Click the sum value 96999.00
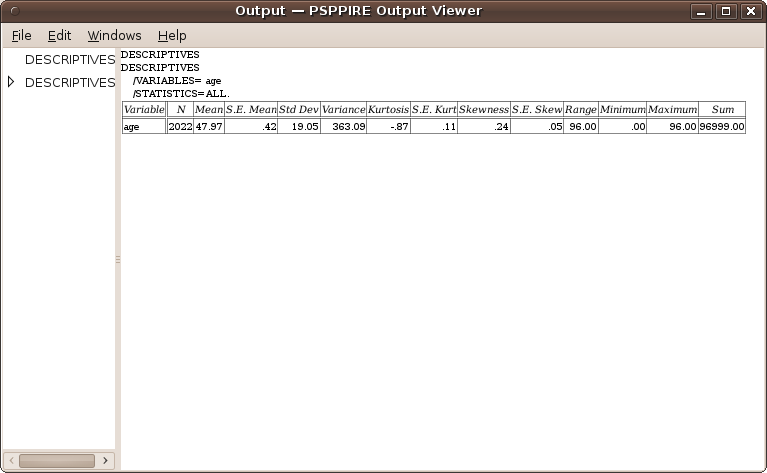 pos(722,127)
